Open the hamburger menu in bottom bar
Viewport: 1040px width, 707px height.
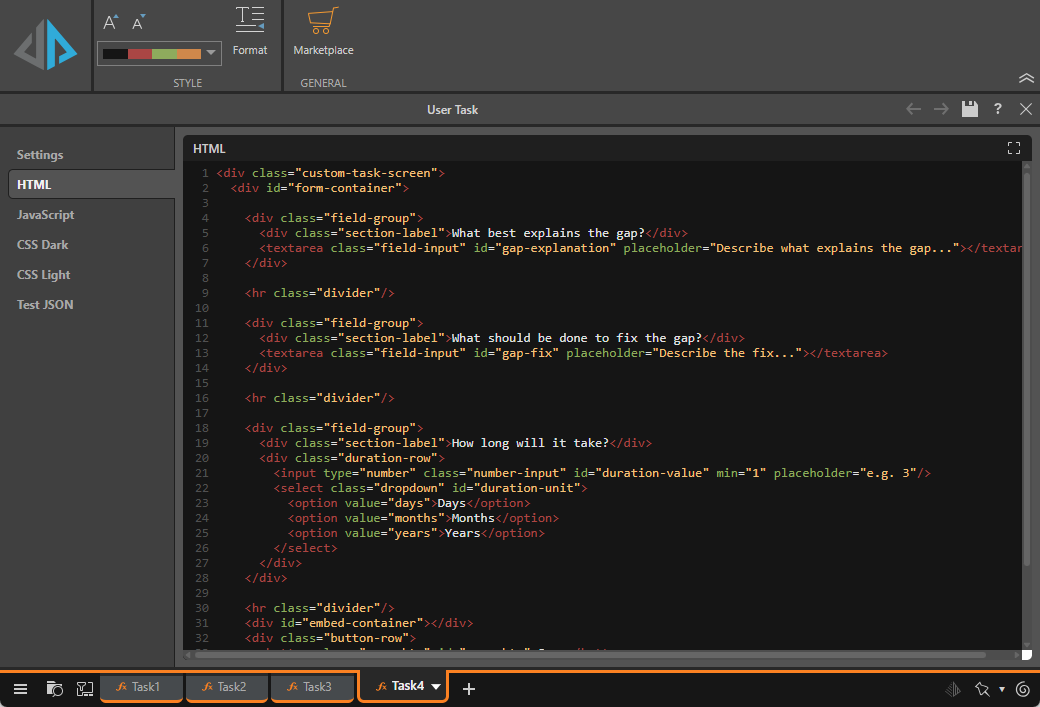point(20,688)
